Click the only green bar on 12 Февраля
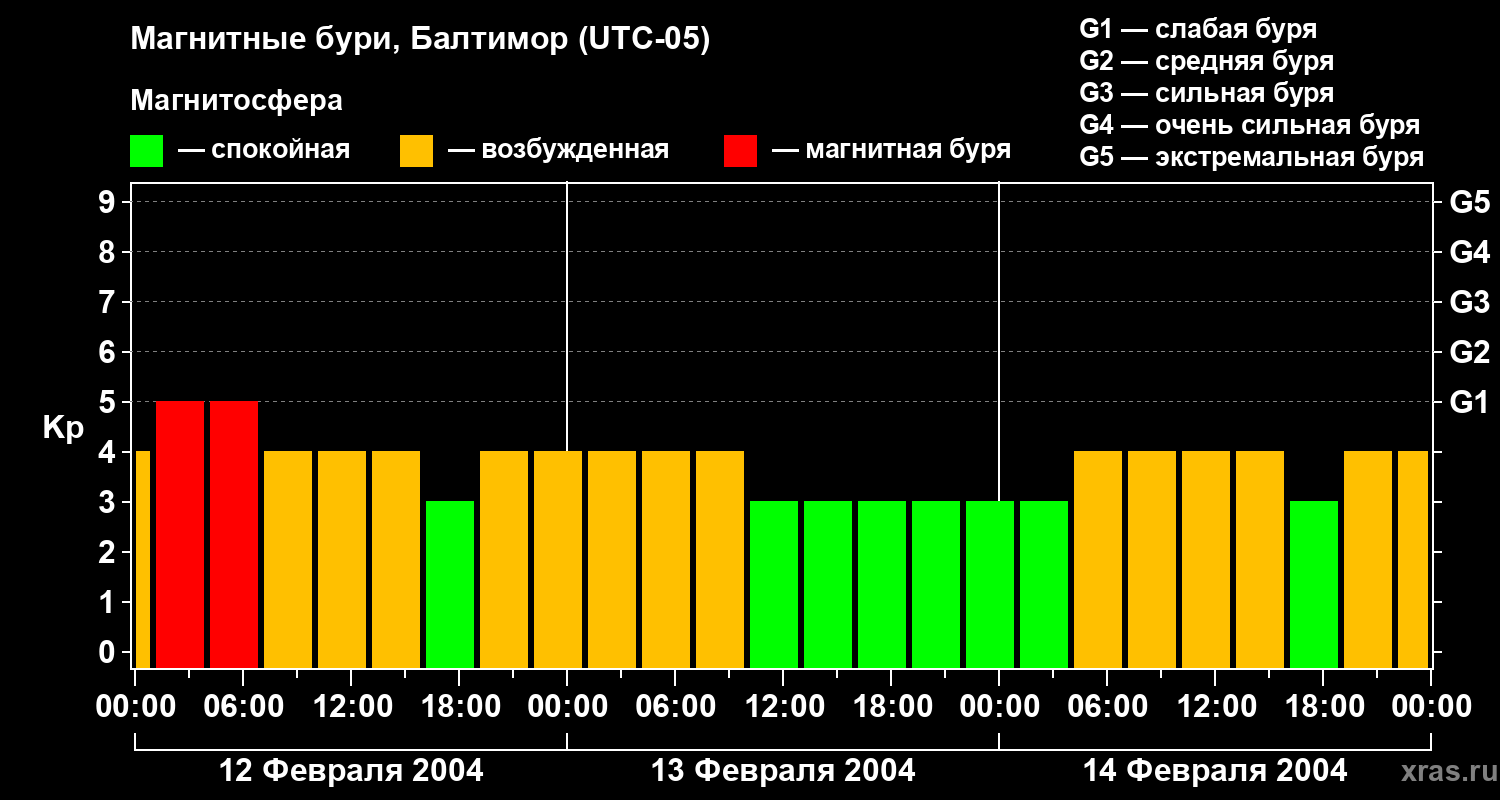 [x=450, y=584]
